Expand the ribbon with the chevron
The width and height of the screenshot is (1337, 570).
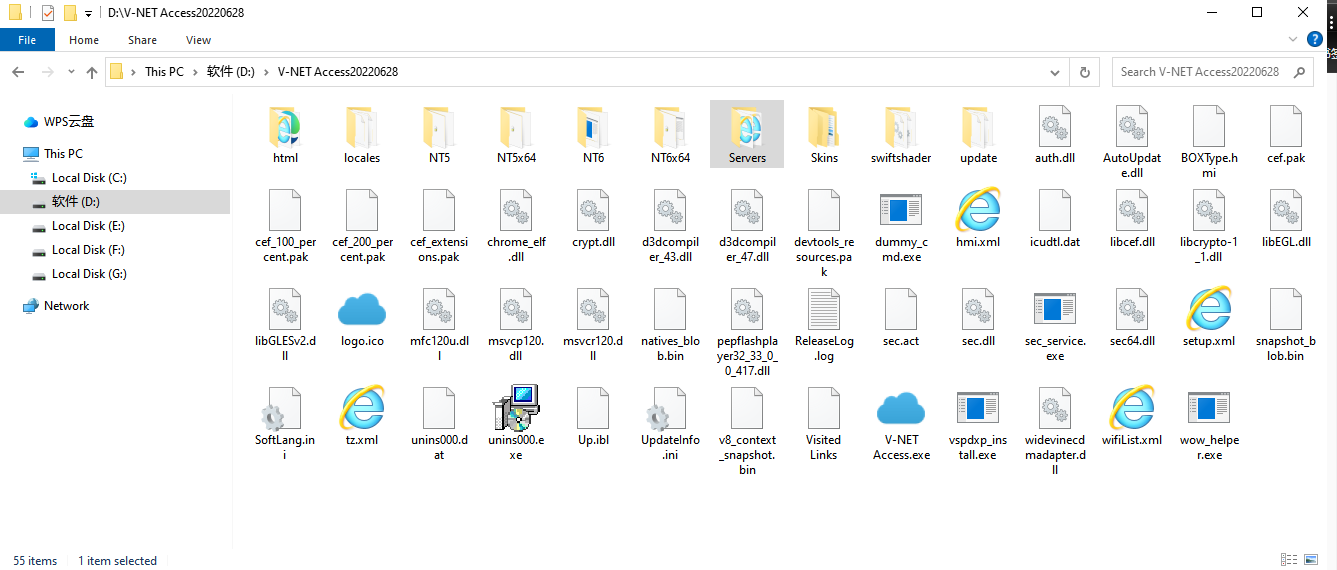point(1291,39)
